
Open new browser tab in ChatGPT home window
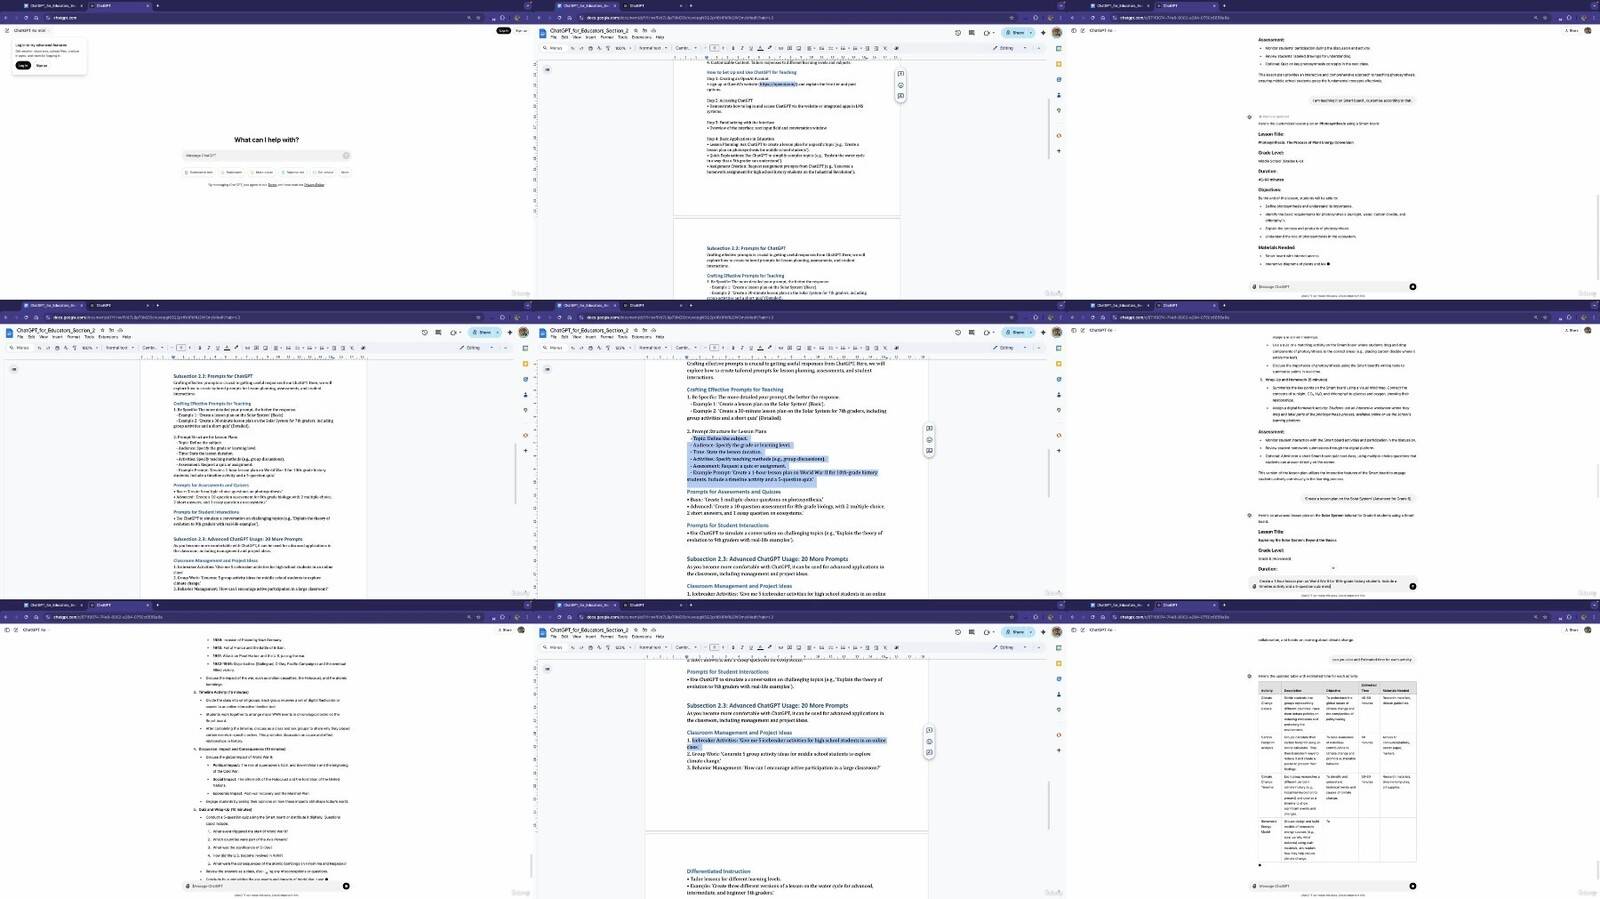[x=157, y=5]
